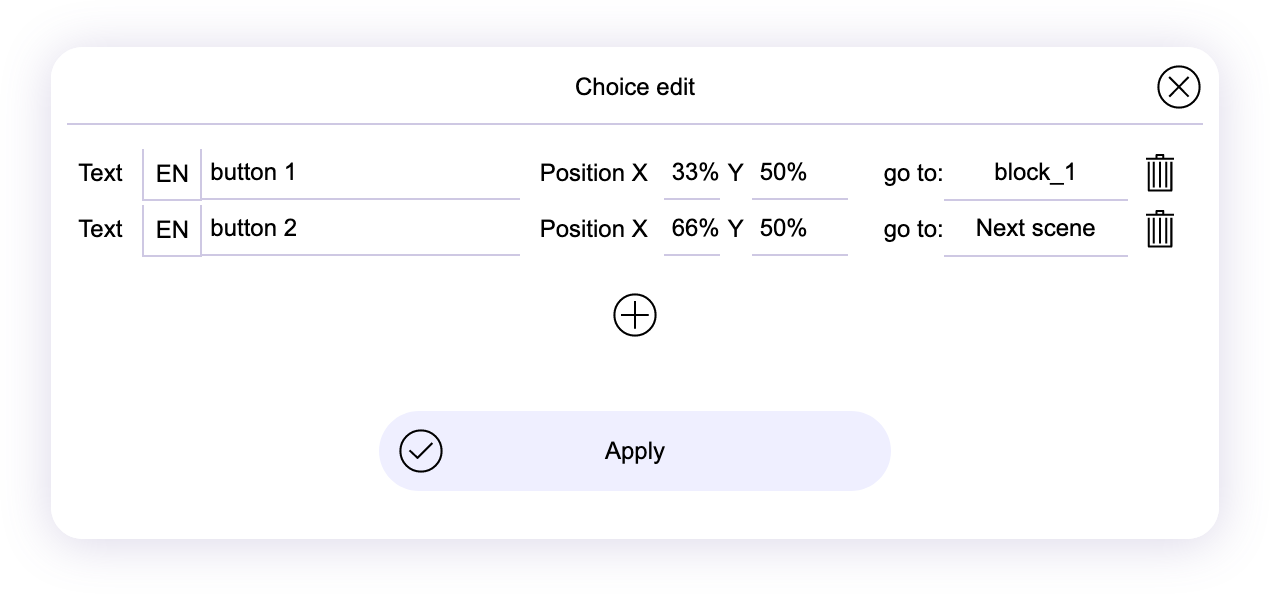1270x594 pixels.
Task: Focus the 66% Position X field
Action: (692, 229)
